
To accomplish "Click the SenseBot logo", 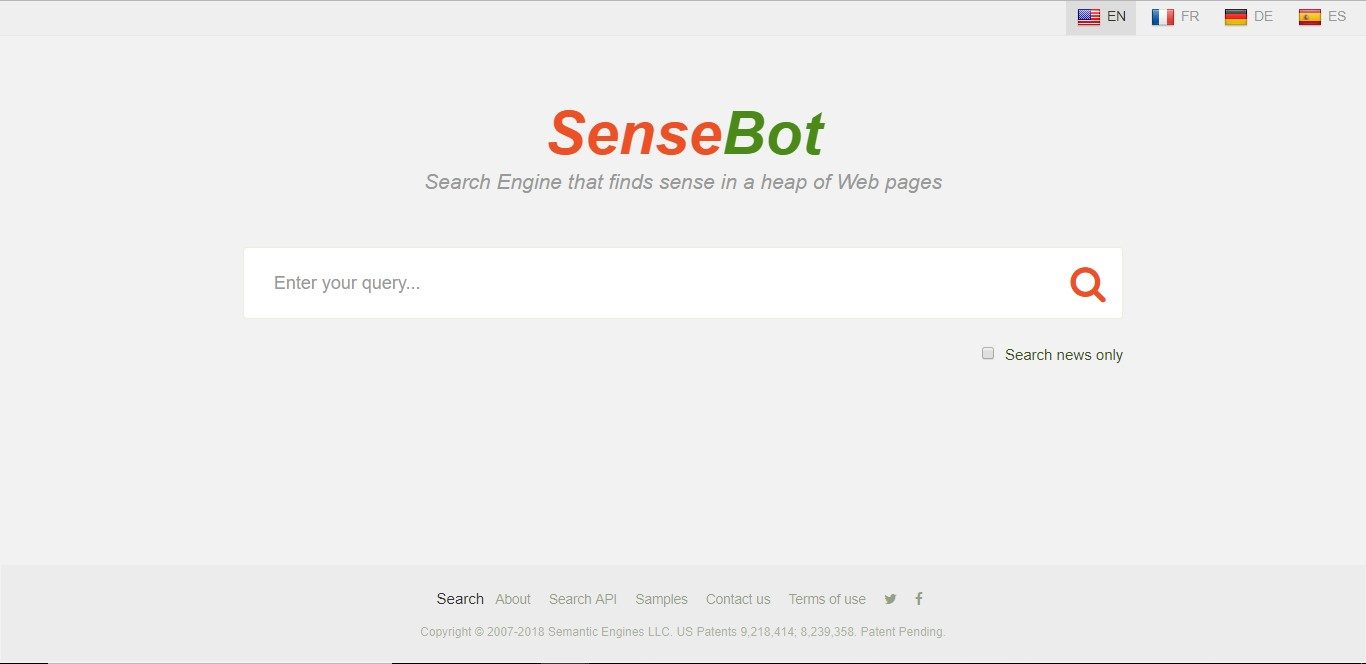I will (x=685, y=134).
